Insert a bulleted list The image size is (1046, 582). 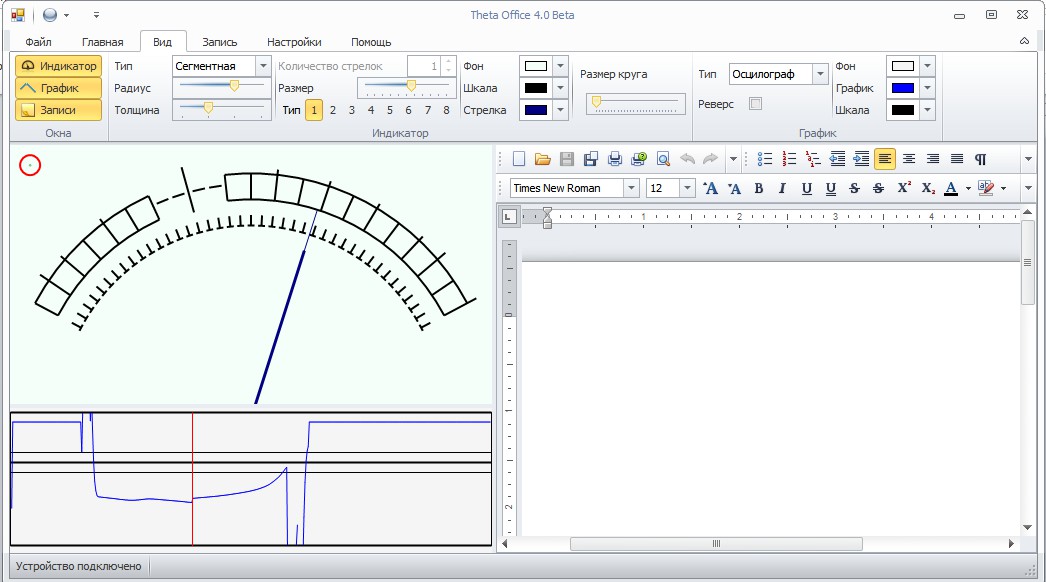click(766, 159)
